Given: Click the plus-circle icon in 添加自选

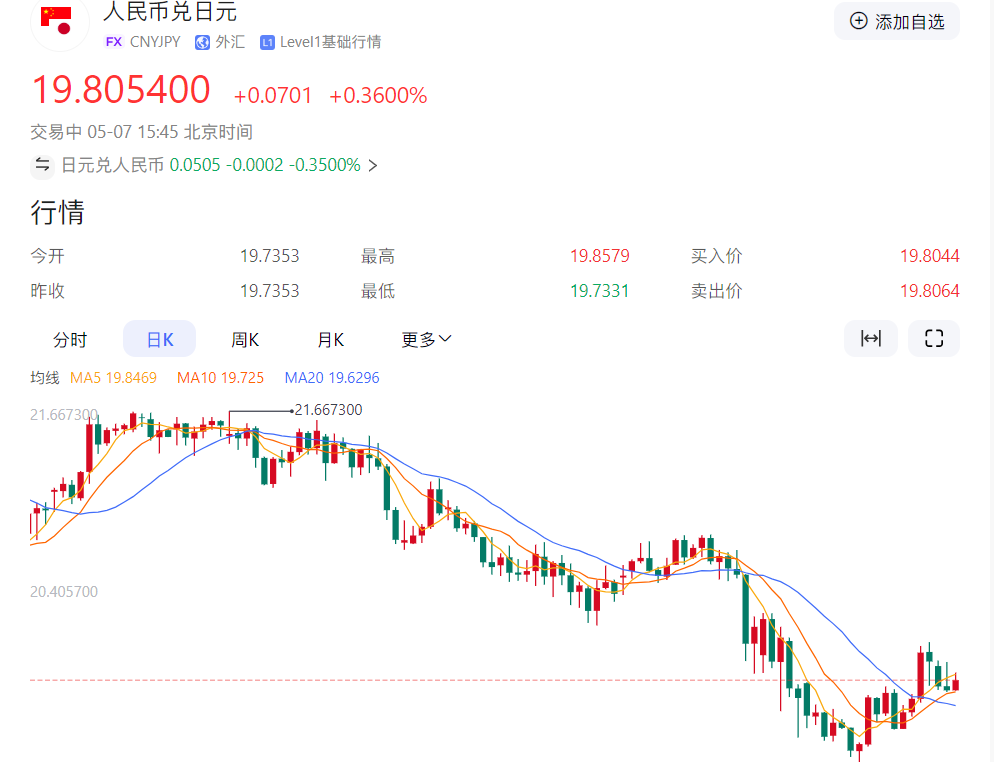Looking at the screenshot, I should 858,21.
